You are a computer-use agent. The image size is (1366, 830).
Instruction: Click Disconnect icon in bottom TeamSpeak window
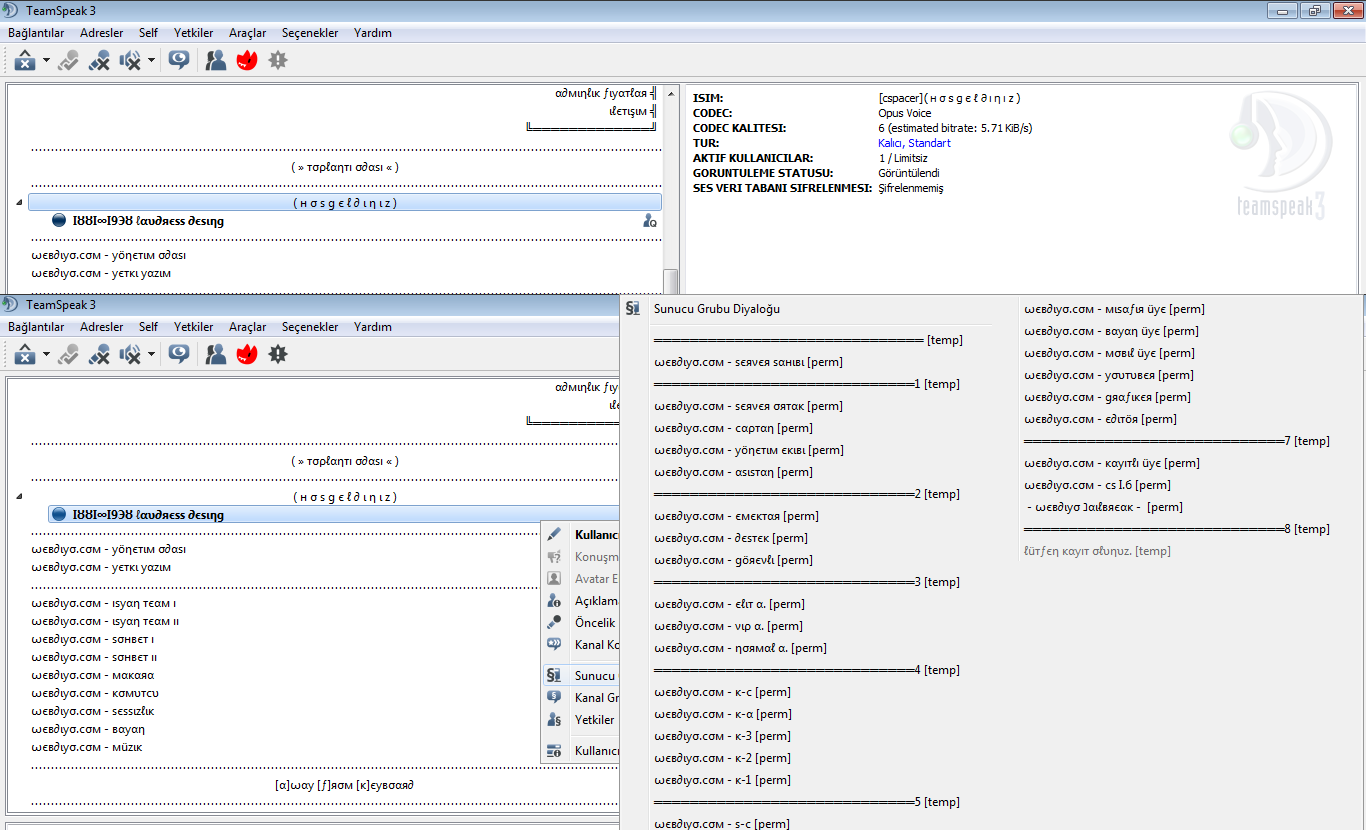tap(25, 354)
